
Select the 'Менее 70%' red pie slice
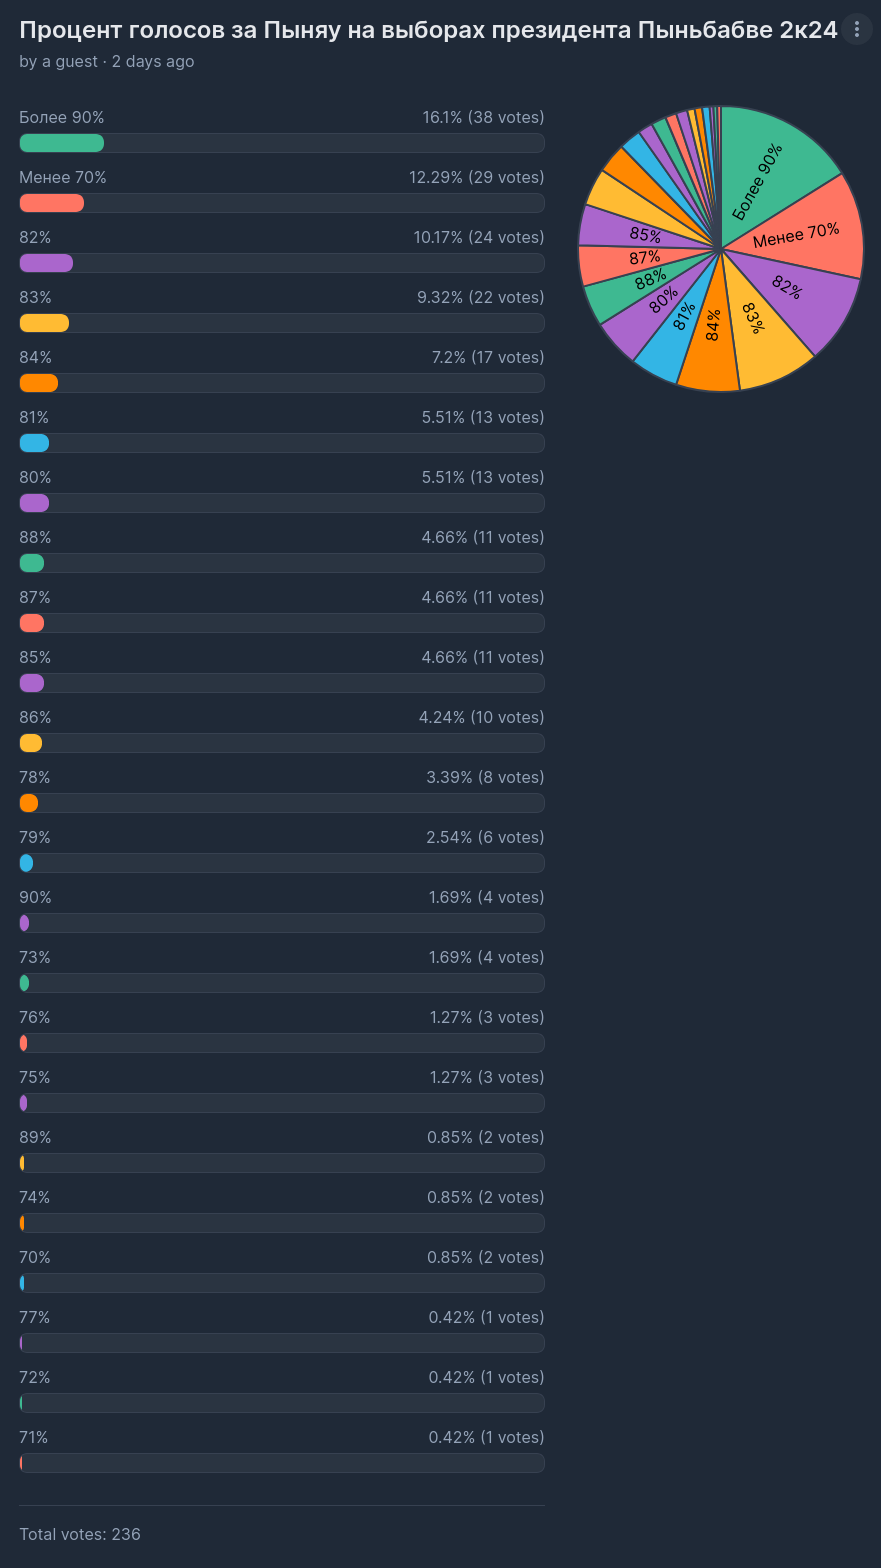tap(800, 235)
